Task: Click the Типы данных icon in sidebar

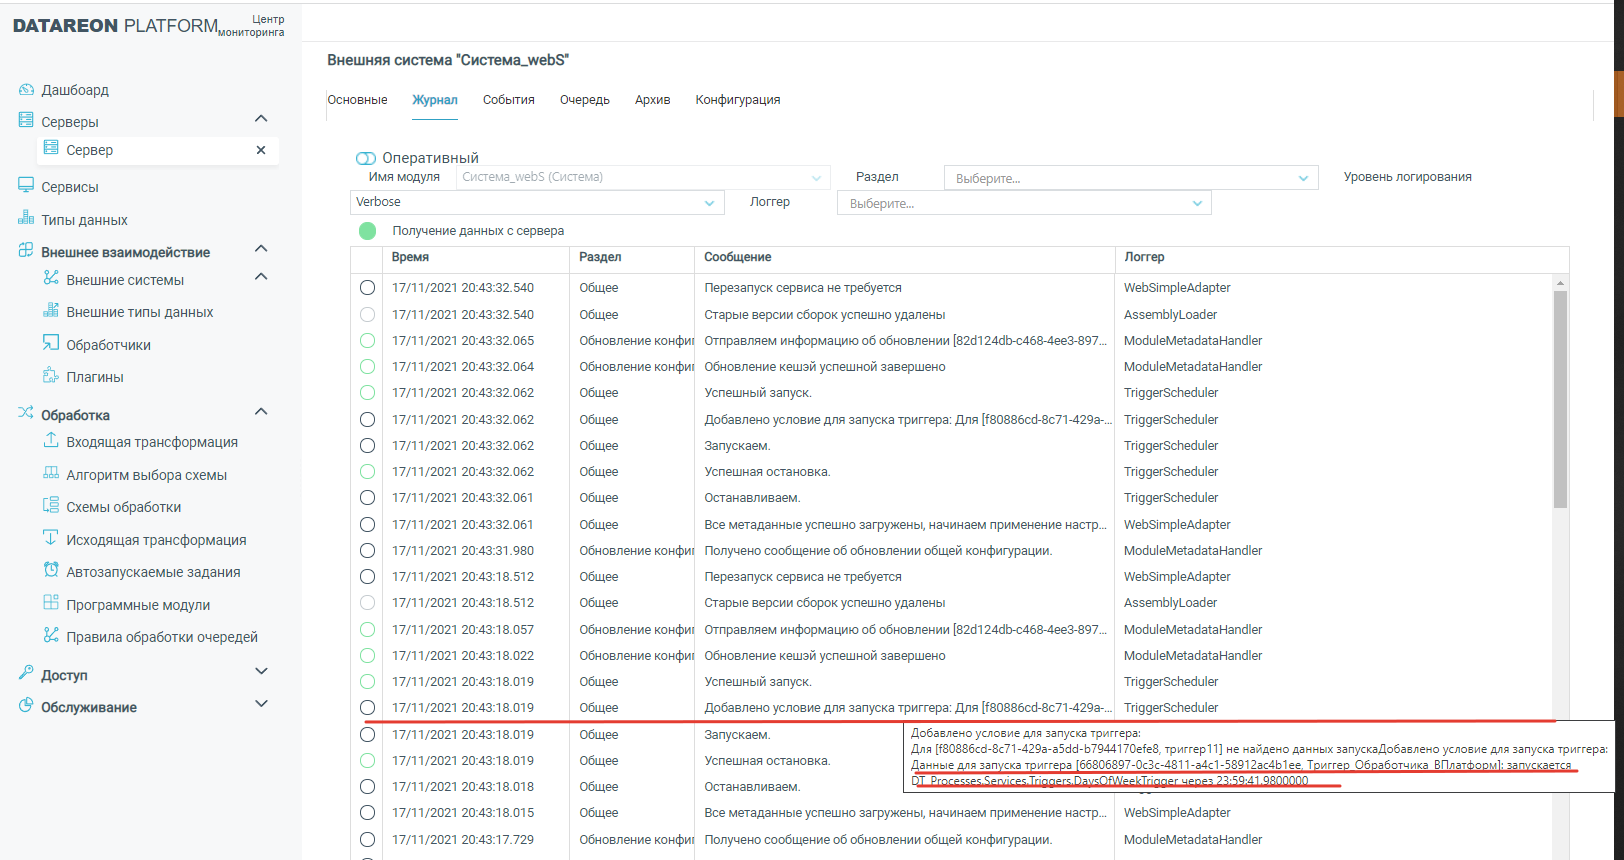Action: [x=26, y=219]
